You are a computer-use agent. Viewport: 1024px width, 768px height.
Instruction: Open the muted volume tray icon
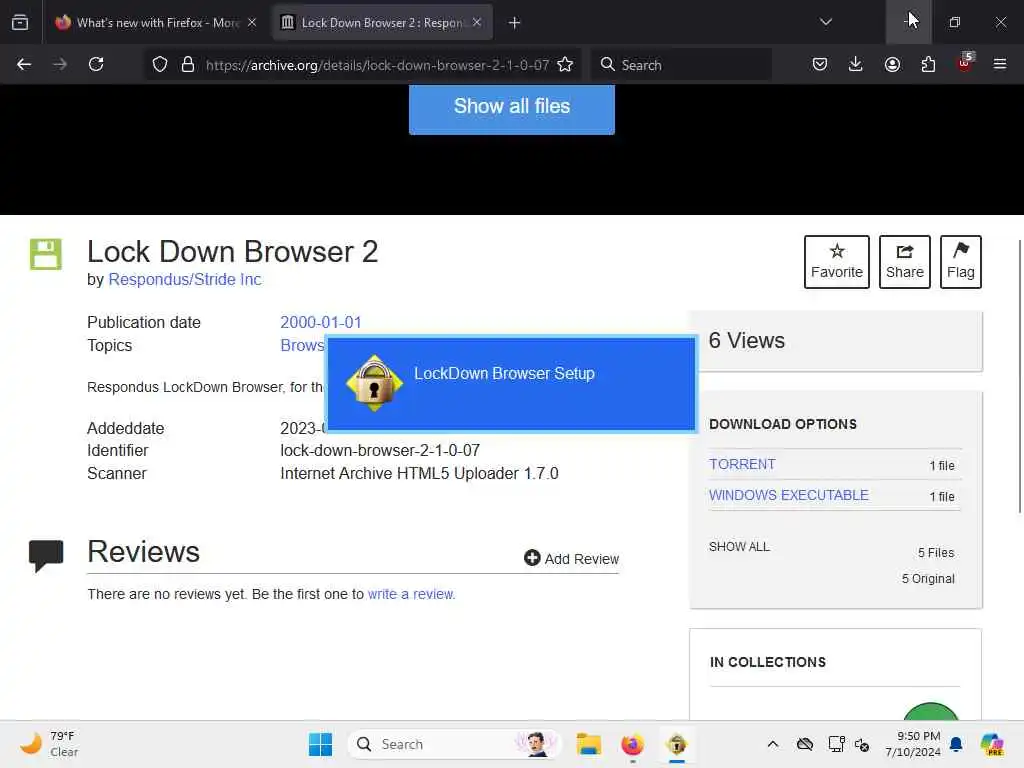862,744
